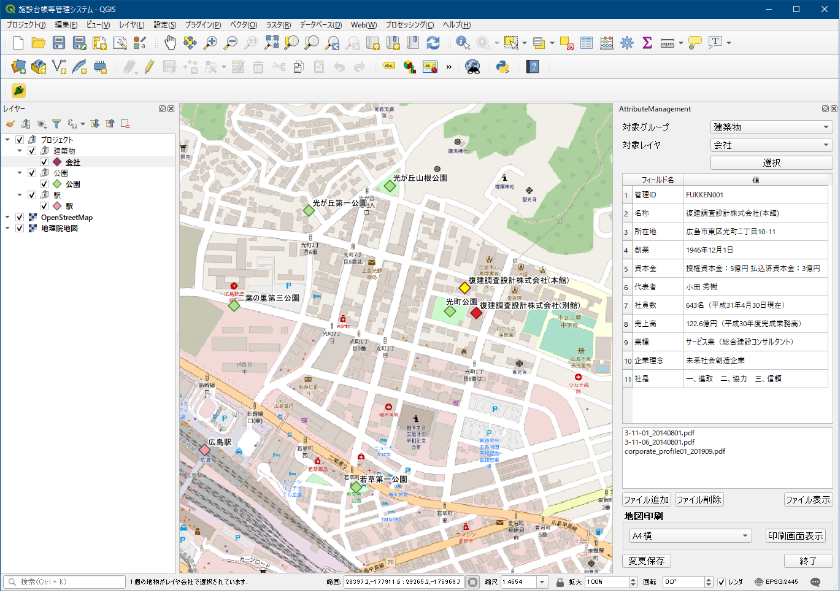Open the attribute table

click(587, 43)
